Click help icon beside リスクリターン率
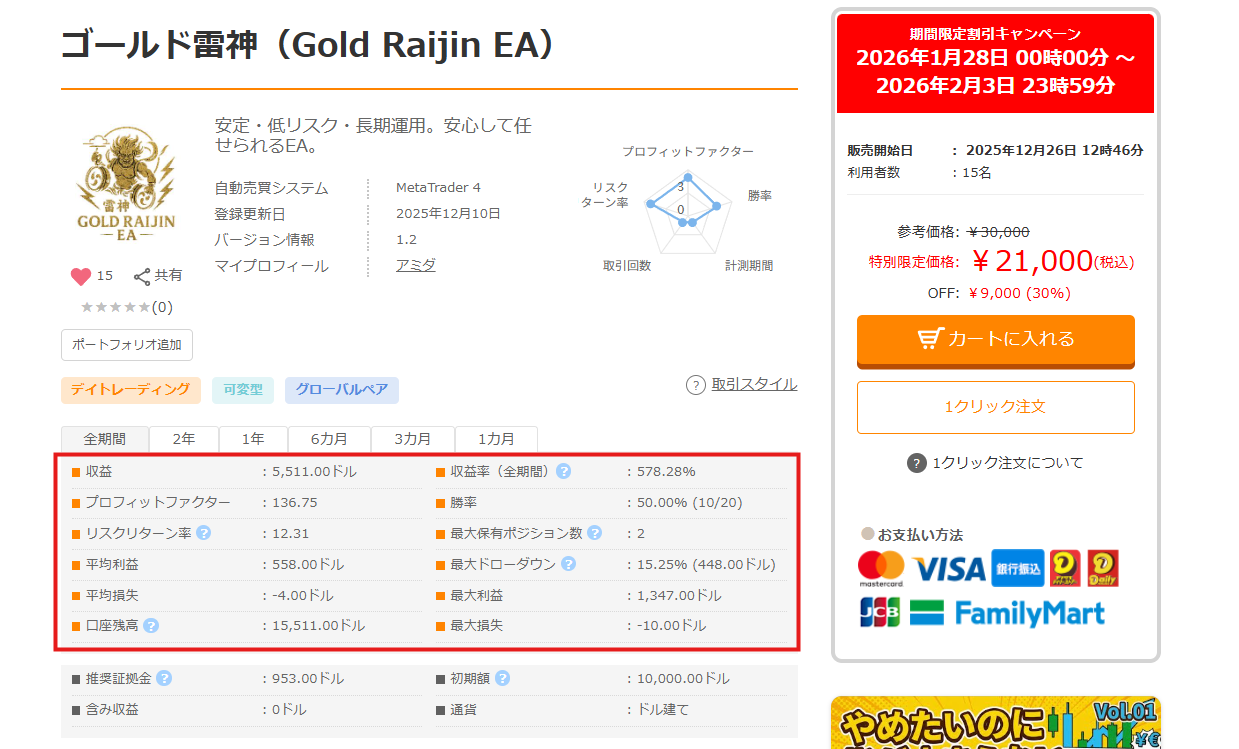The width and height of the screenshot is (1239, 749). click(x=204, y=533)
